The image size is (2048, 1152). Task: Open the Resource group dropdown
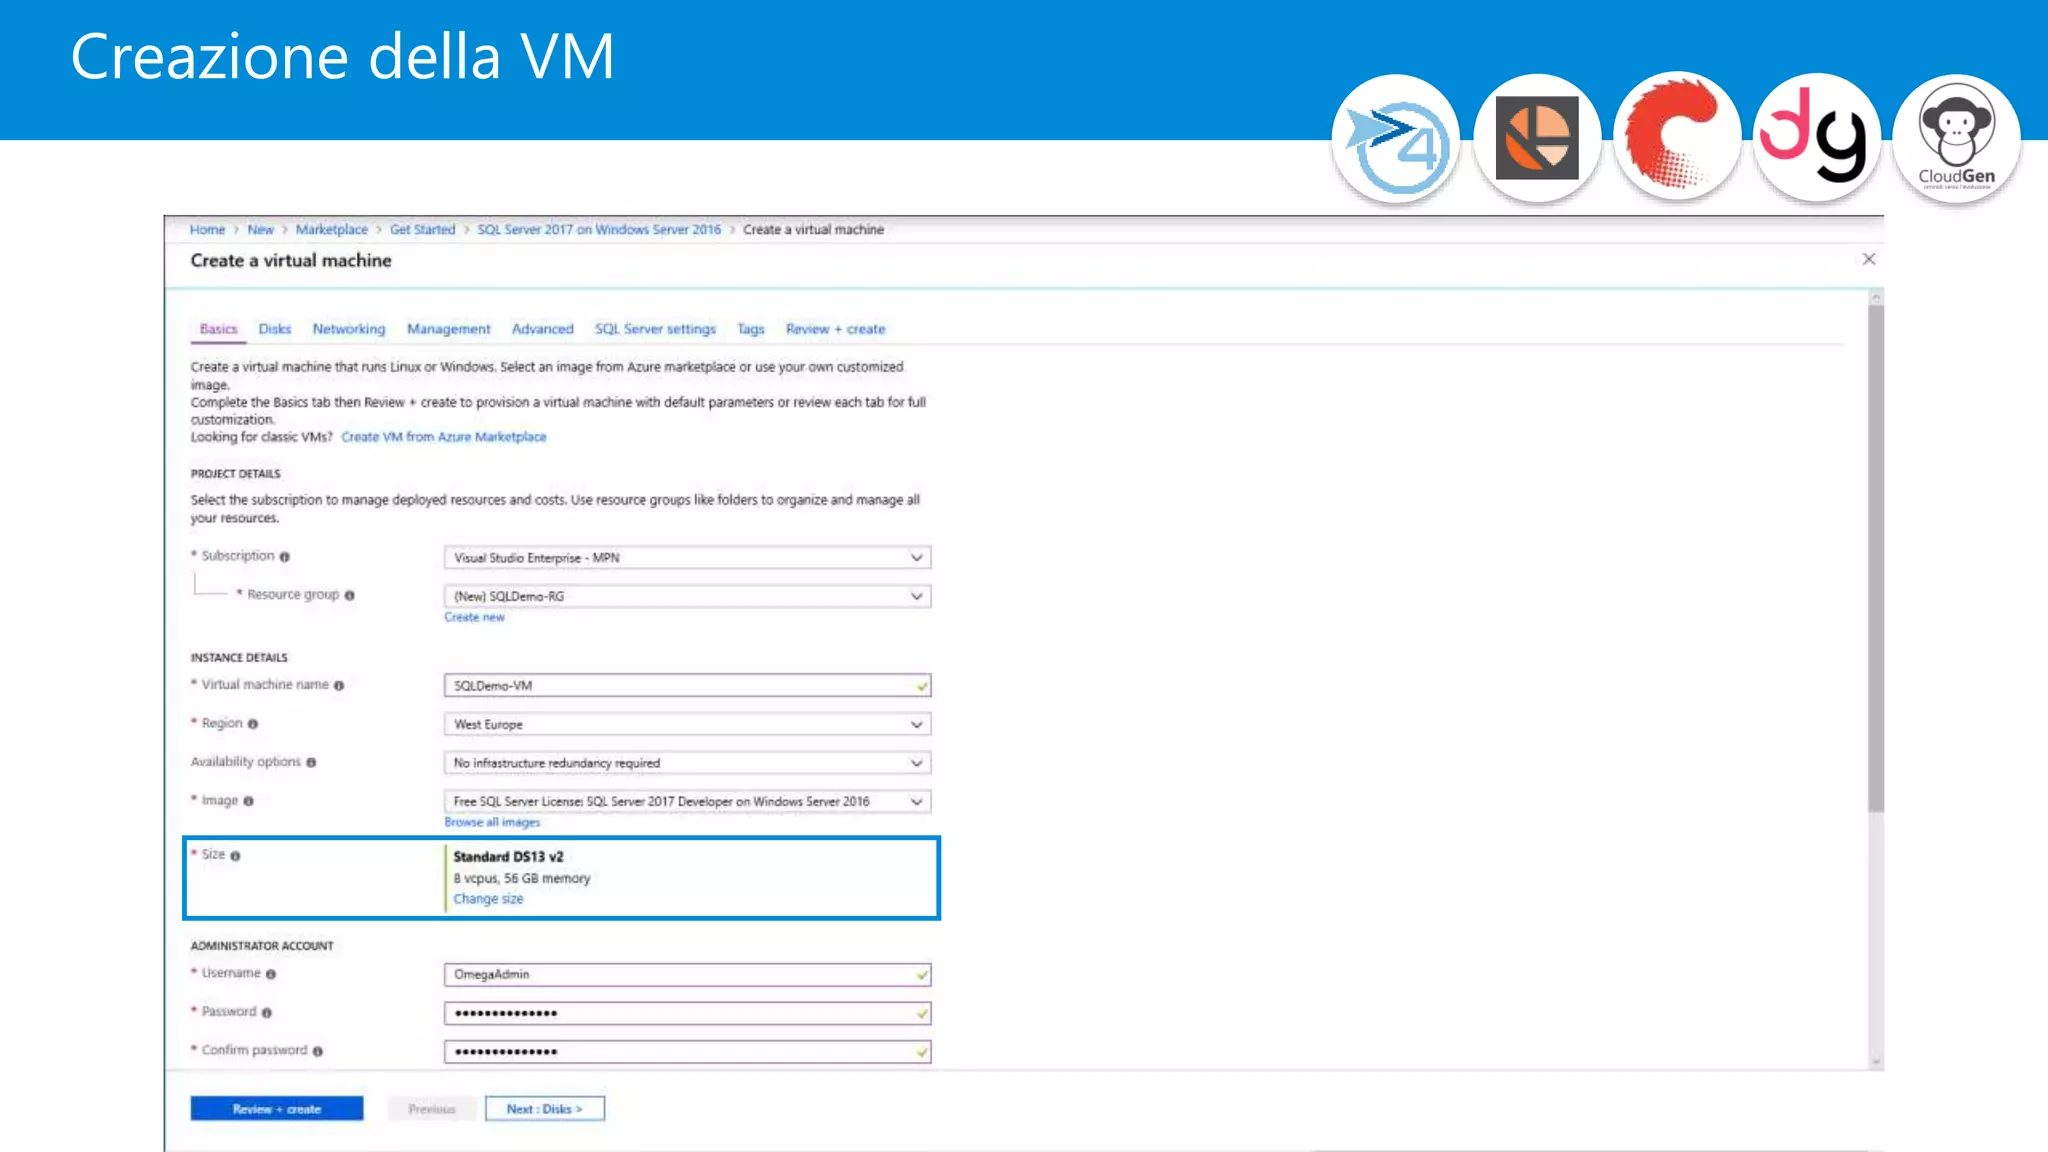click(687, 596)
